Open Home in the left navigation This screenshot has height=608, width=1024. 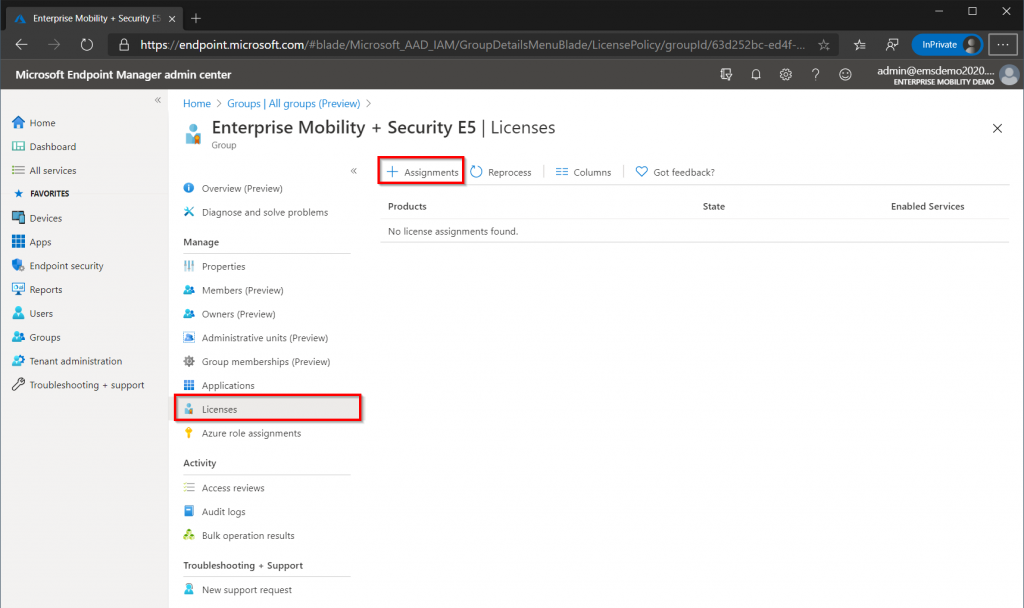[33, 123]
